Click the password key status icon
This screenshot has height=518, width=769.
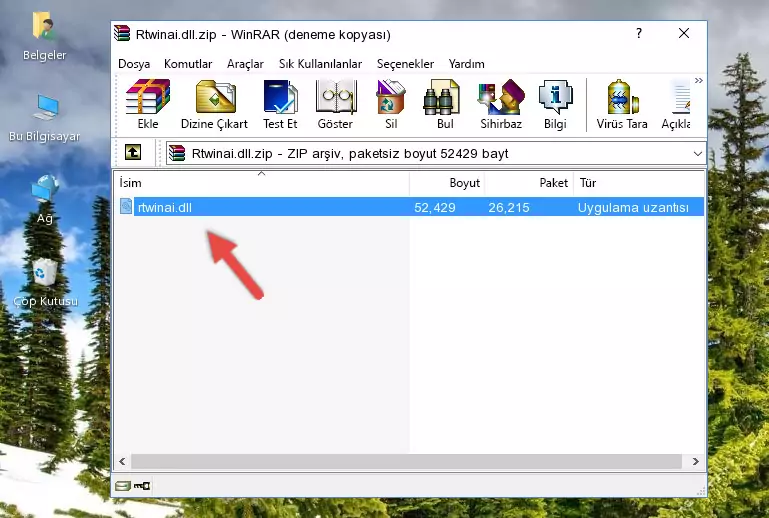(142, 486)
